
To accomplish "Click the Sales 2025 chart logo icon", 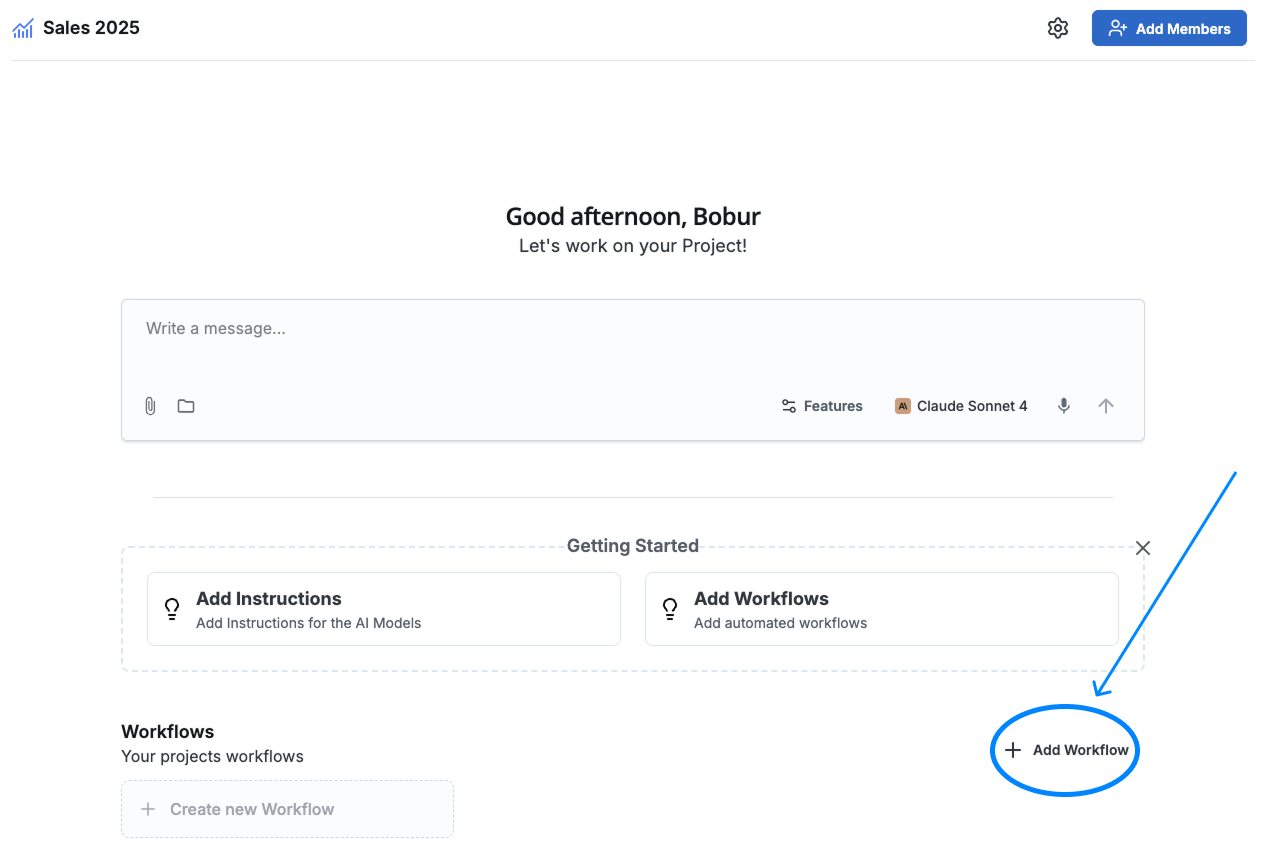I will 22,28.
